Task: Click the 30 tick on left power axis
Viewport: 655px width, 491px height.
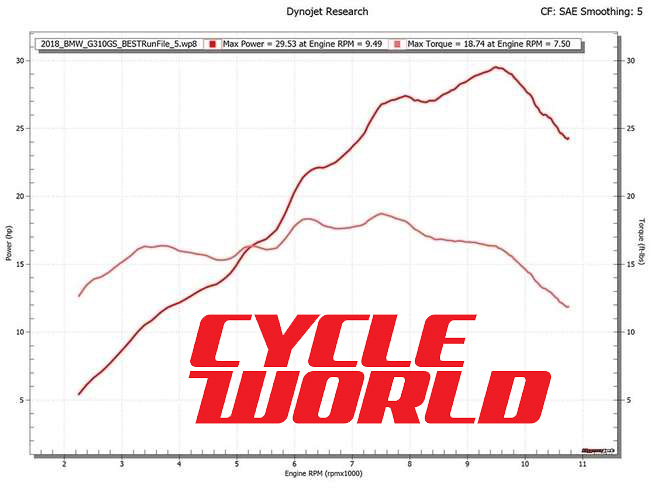Action: [x=22, y=60]
